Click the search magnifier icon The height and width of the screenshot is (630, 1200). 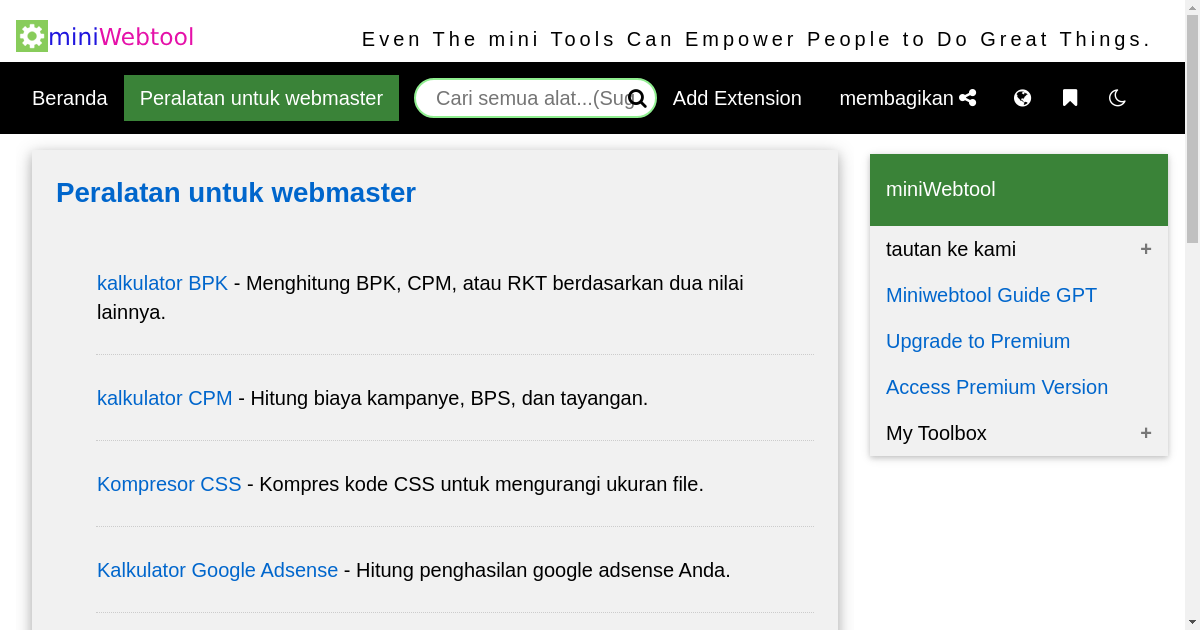637,99
